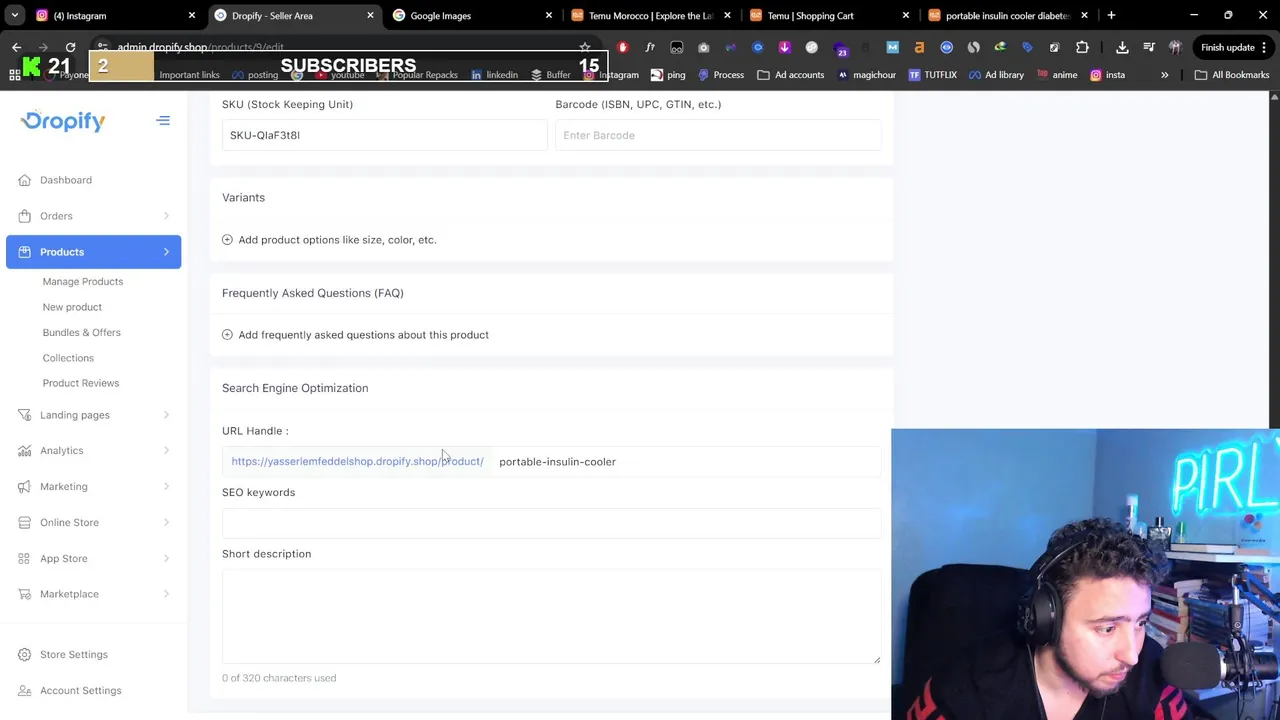Image resolution: width=1280 pixels, height=720 pixels.
Task: Click the Online Store icon
Action: (x=24, y=523)
